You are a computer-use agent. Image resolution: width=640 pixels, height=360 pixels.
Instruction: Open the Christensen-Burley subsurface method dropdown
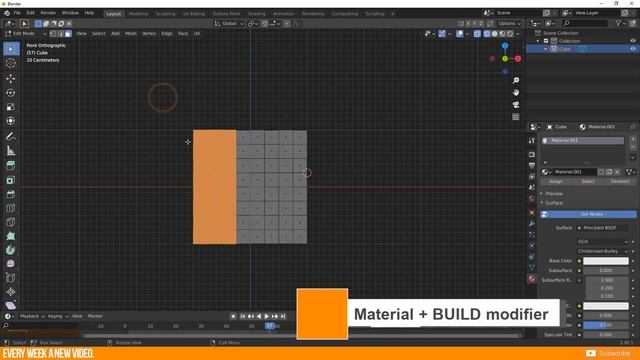pyautogui.click(x=602, y=251)
